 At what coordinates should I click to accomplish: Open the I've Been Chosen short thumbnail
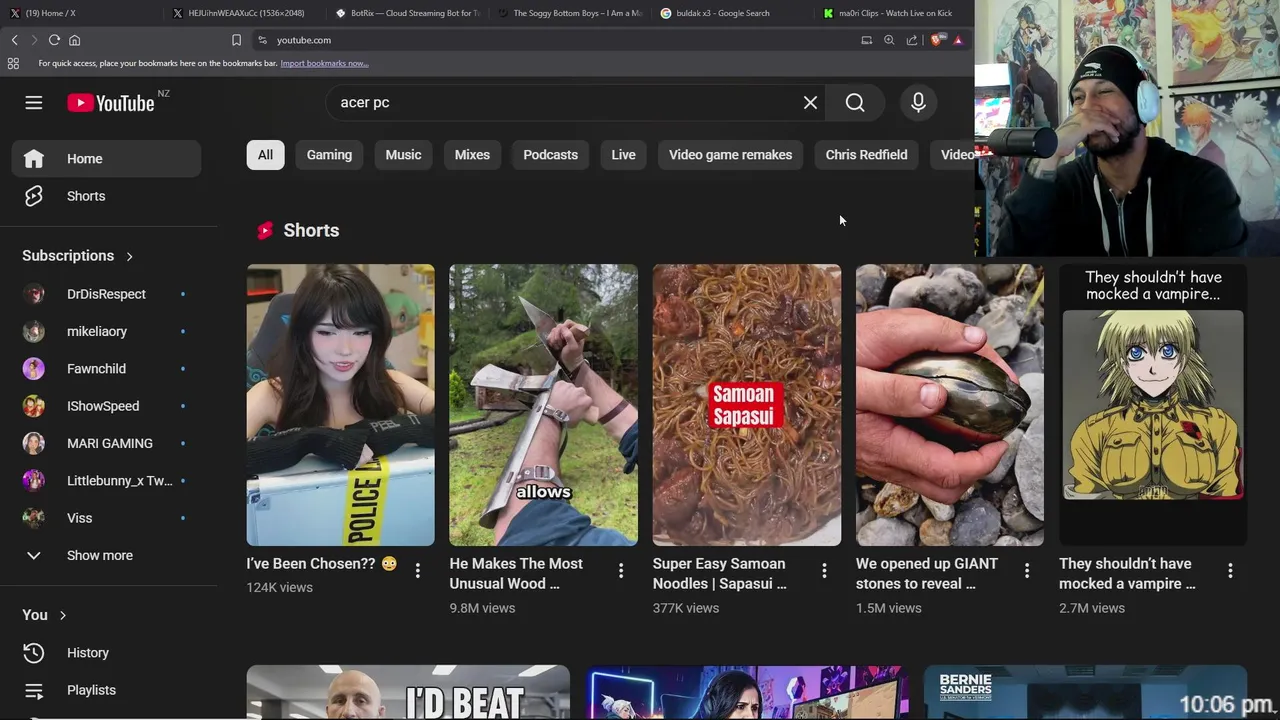click(341, 405)
